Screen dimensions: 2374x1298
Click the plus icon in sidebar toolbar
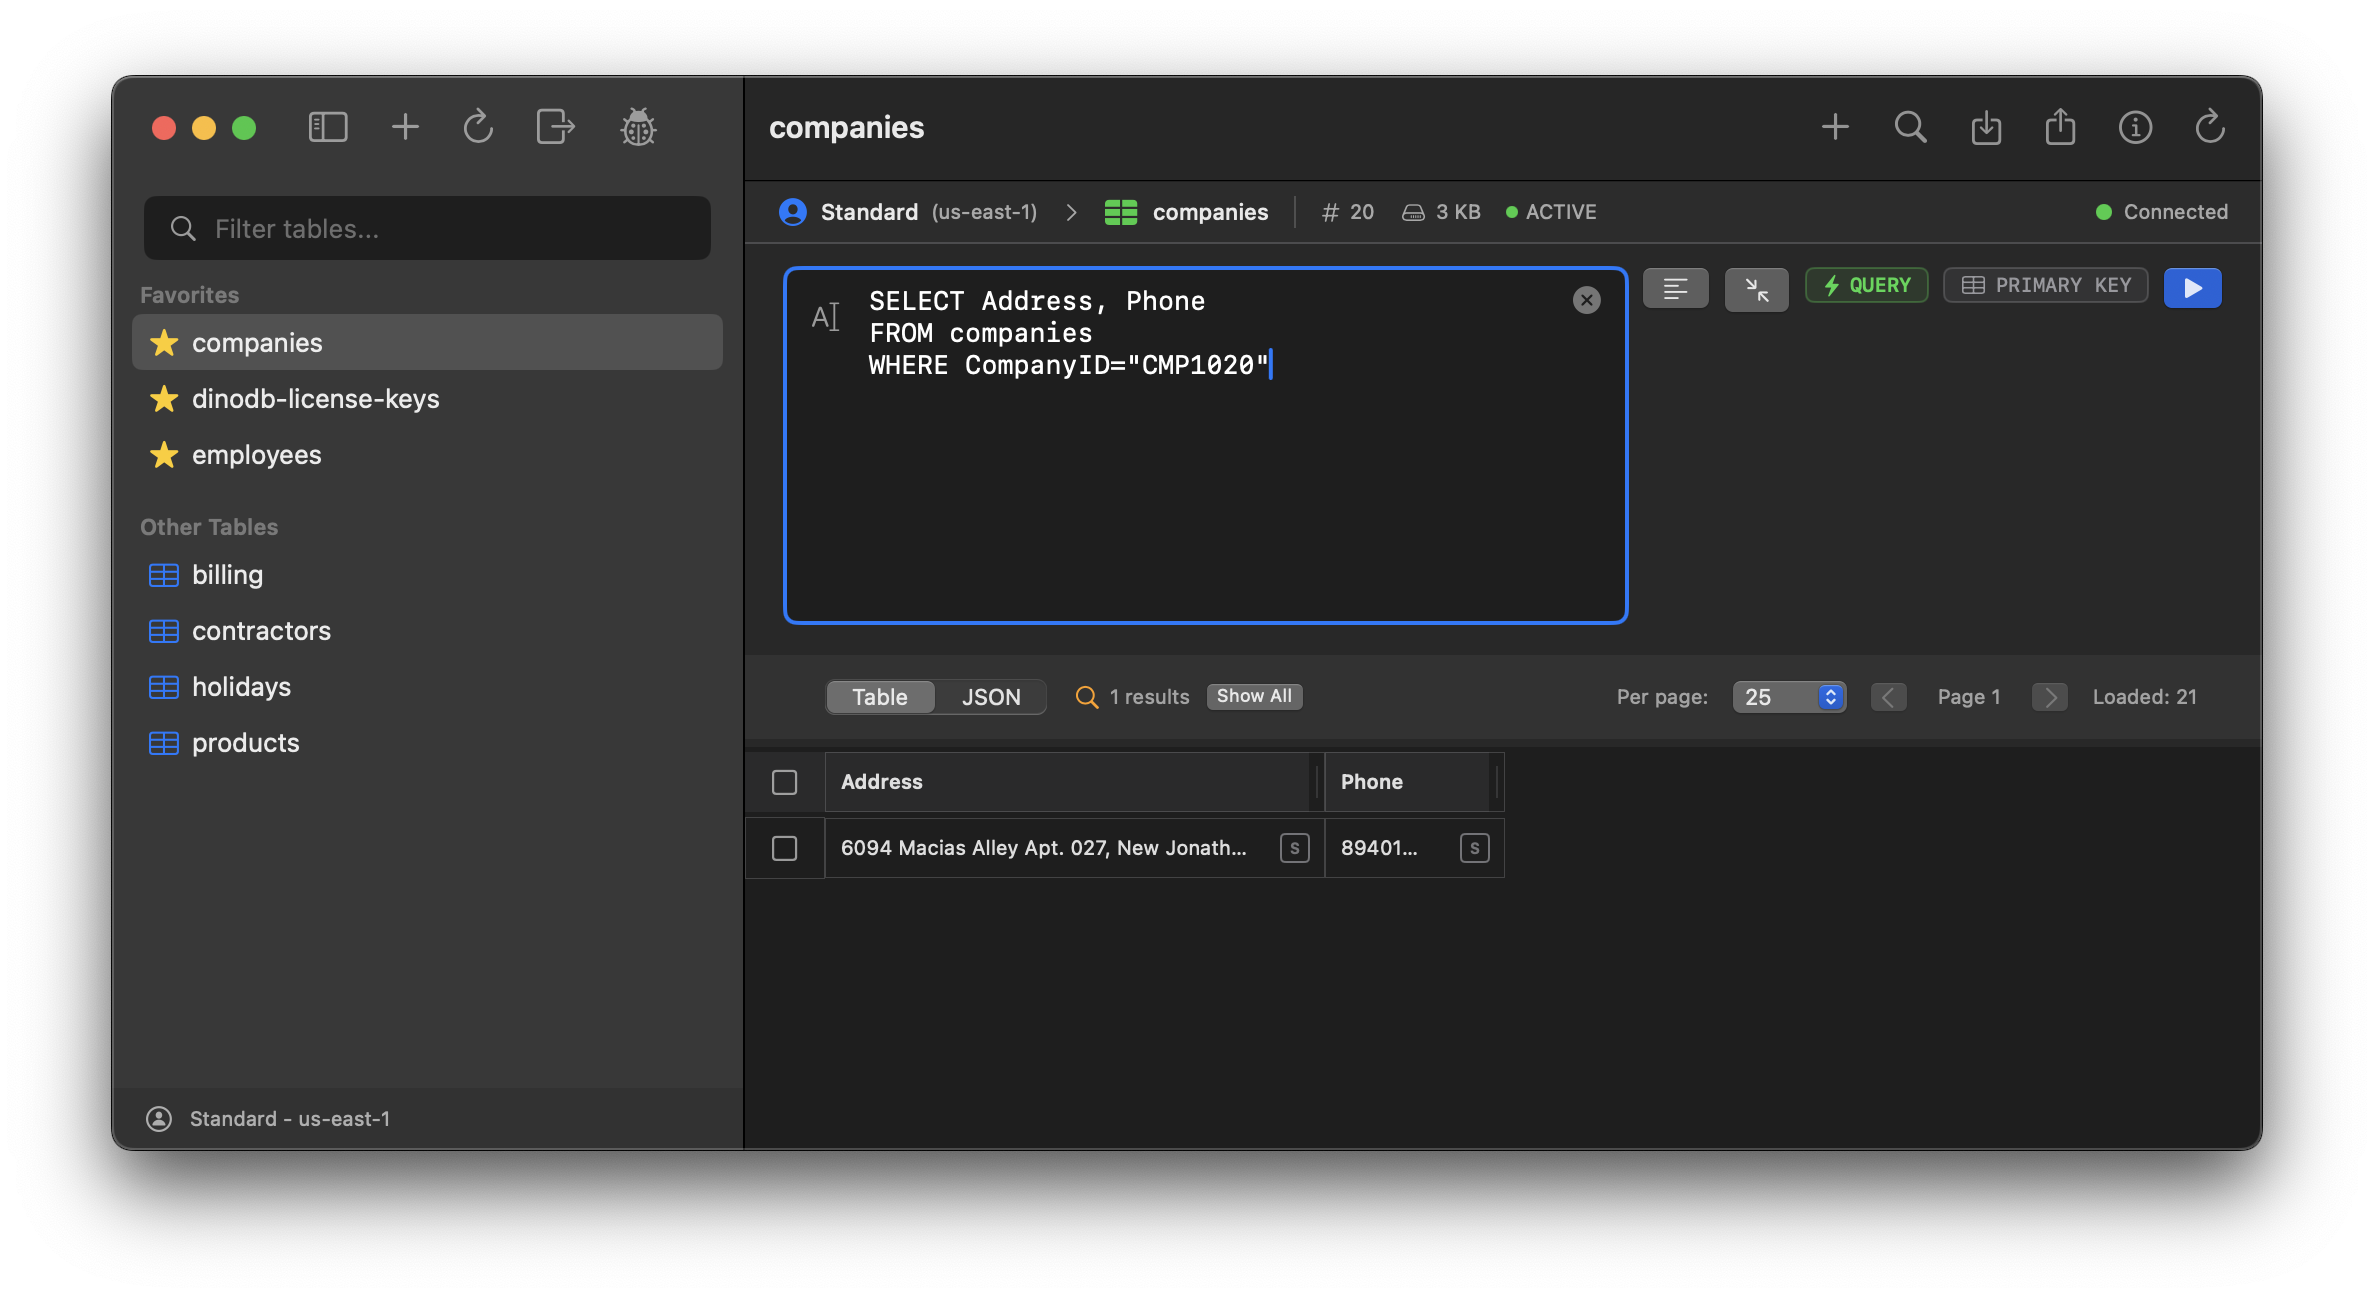(405, 127)
